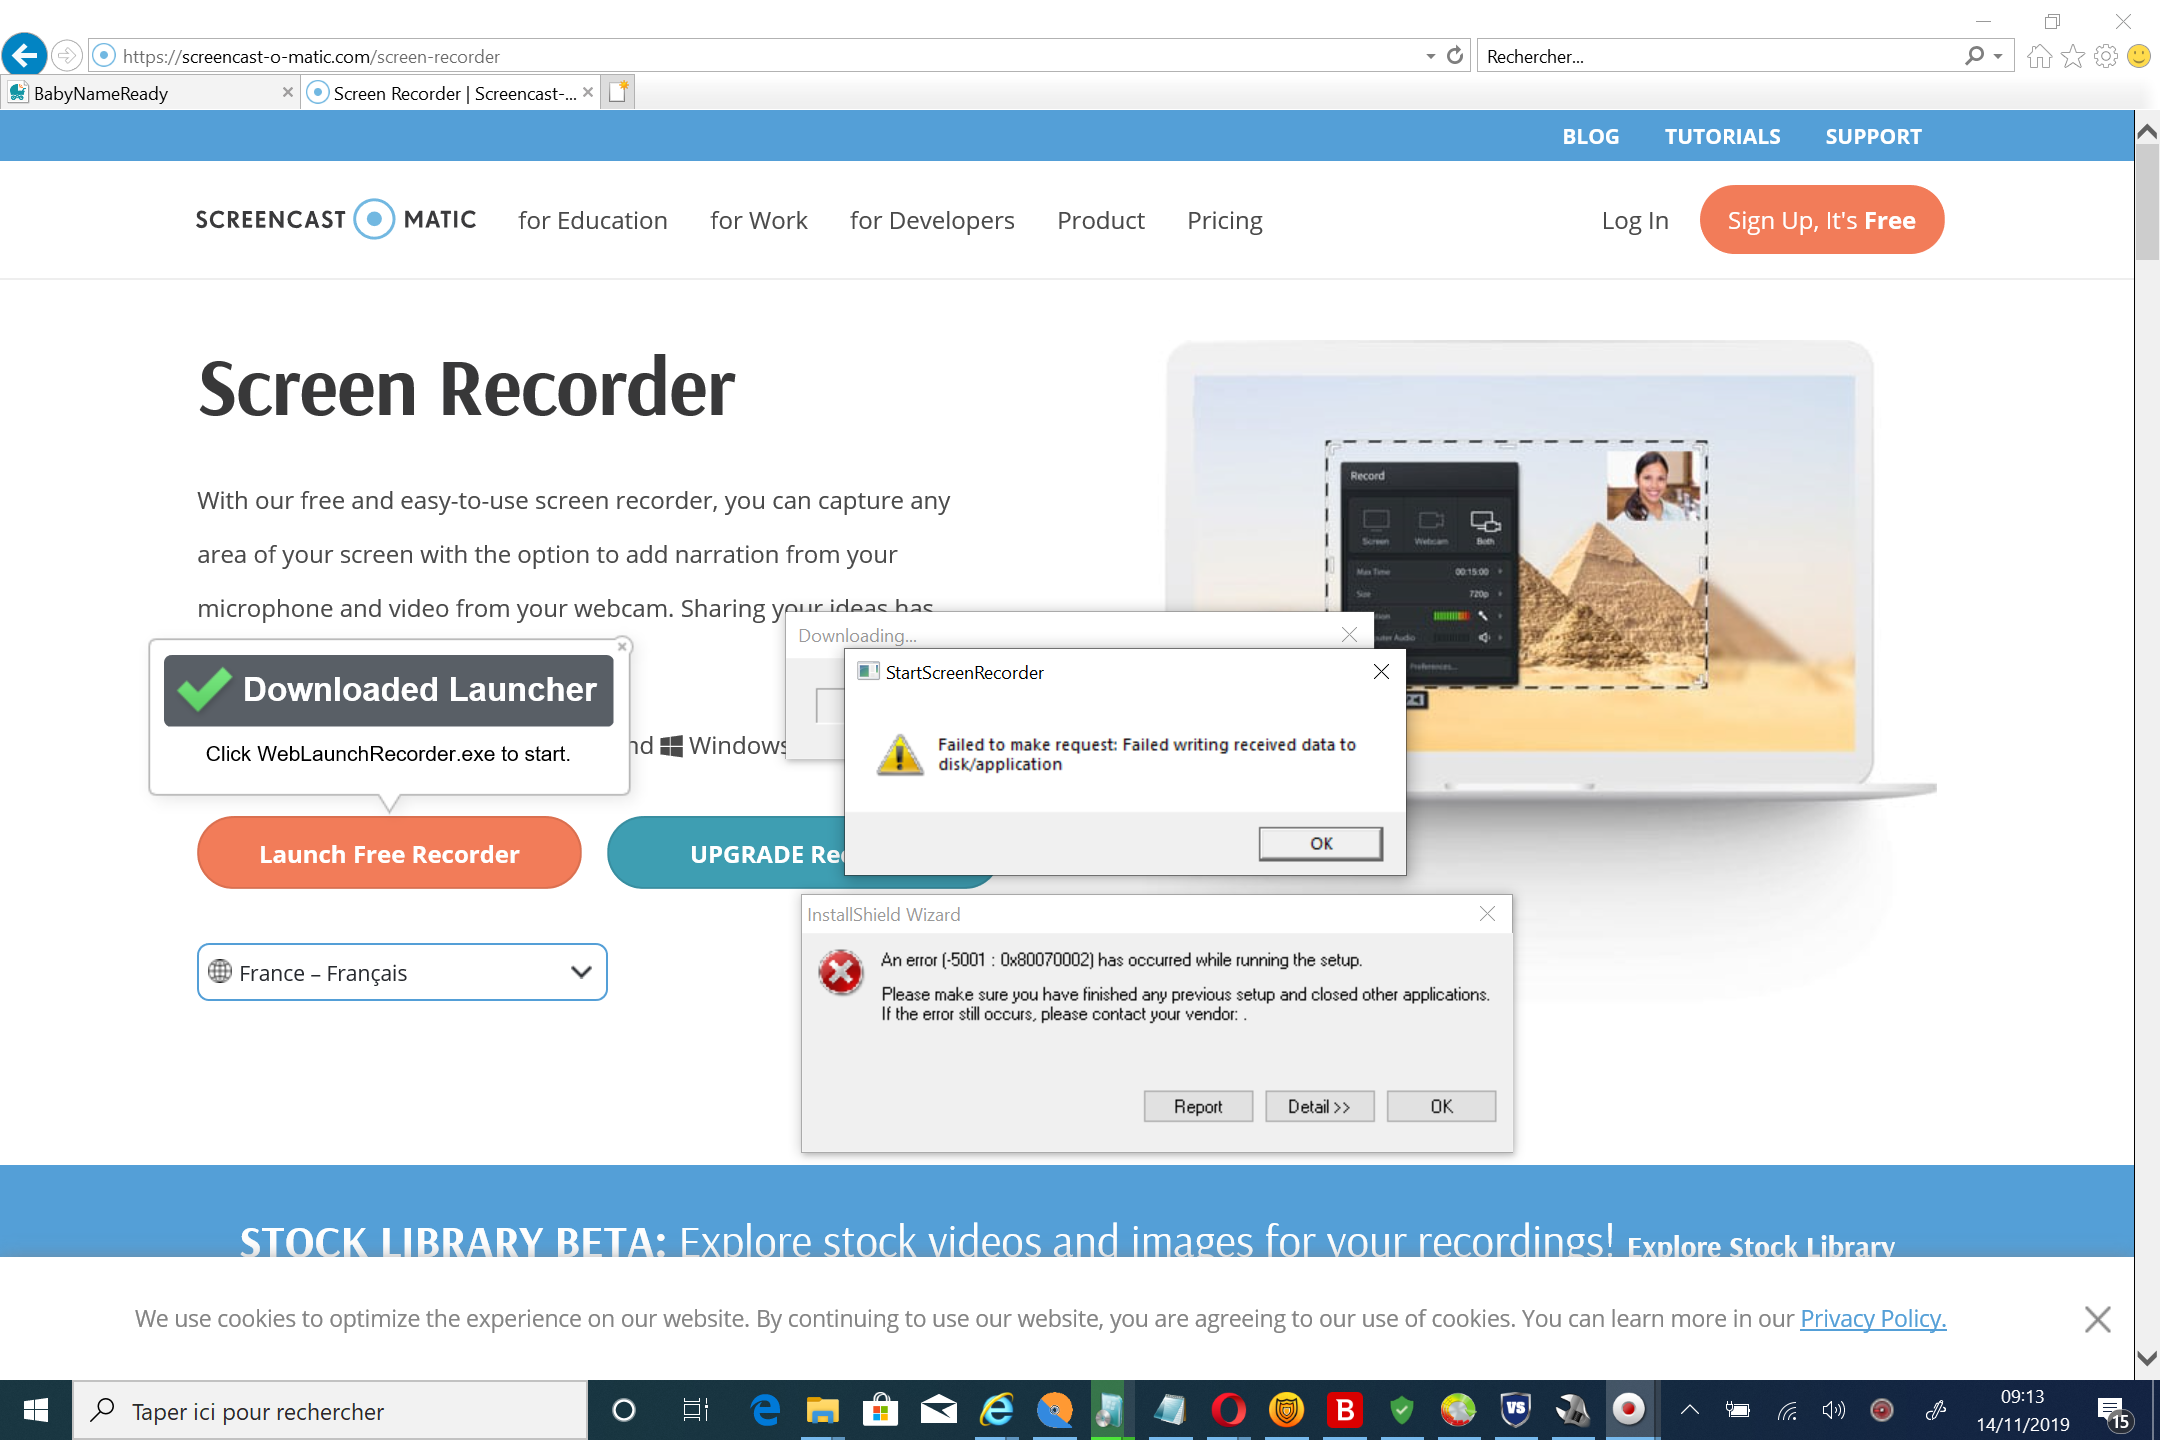The image size is (2160, 1440).
Task: Click the clock showing 09:13
Action: click(x=2022, y=1397)
